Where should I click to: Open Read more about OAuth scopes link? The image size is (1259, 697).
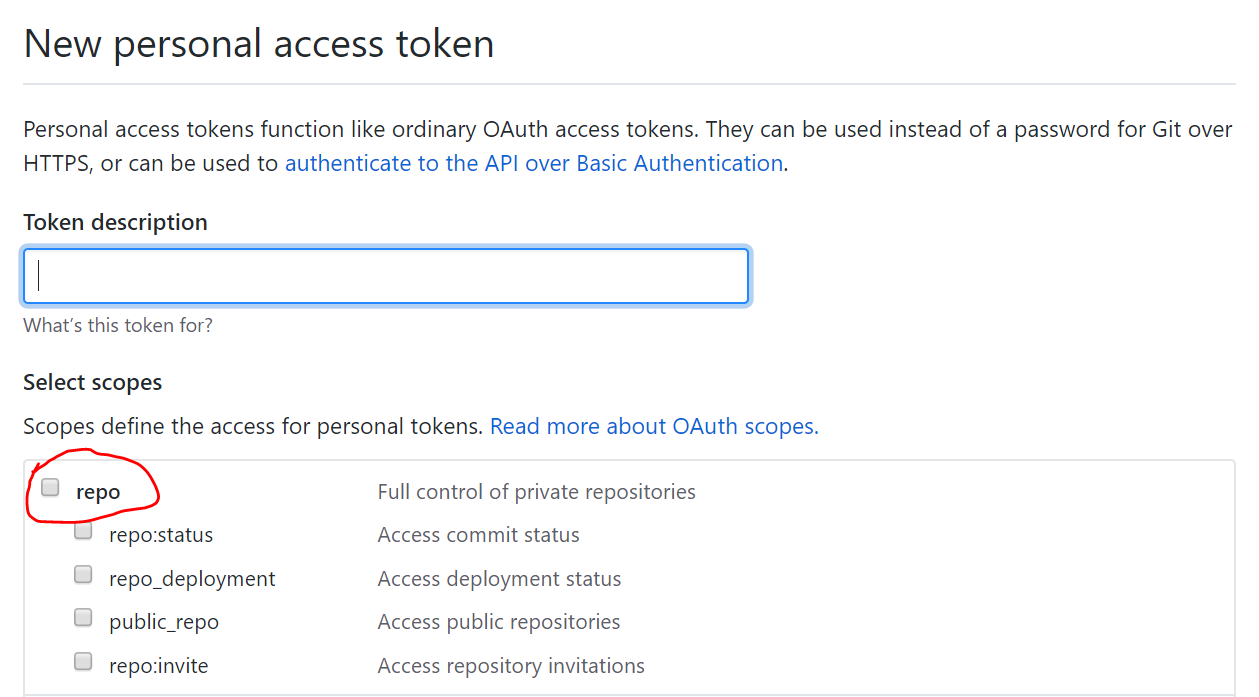pos(654,426)
